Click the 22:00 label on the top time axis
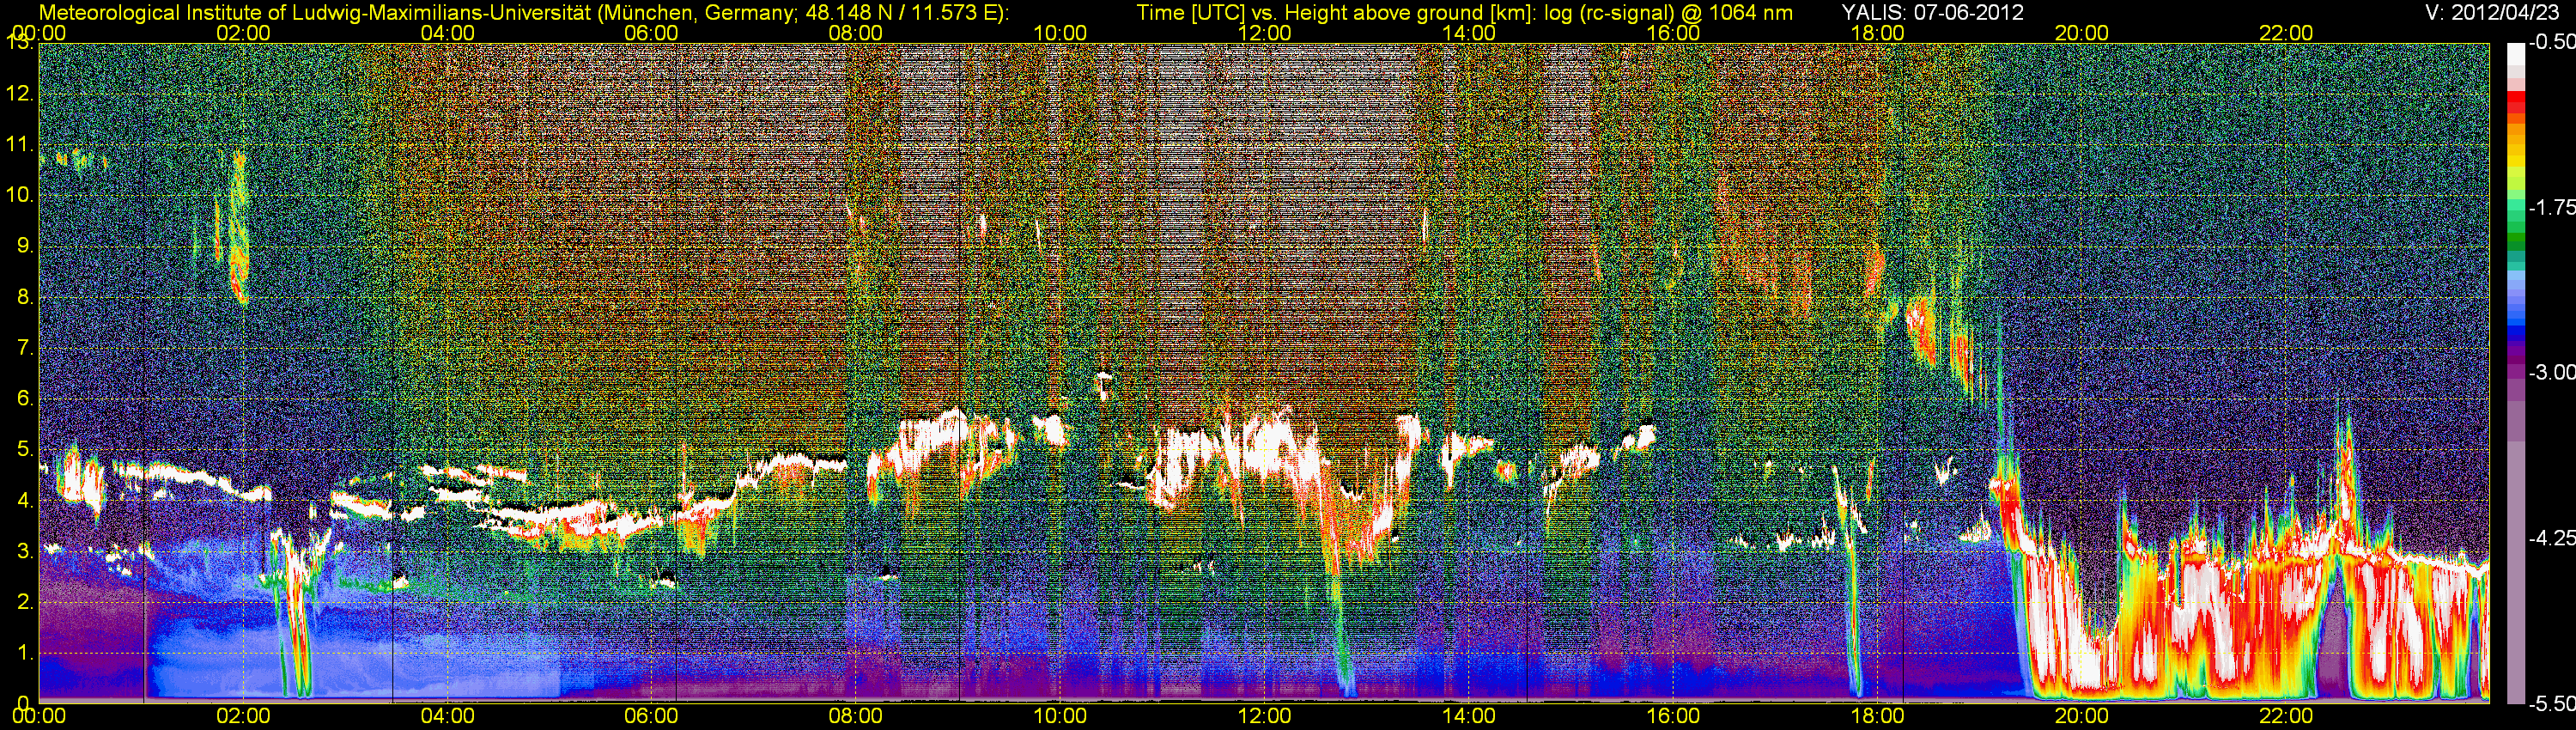Viewport: 2576px width, 730px height. (x=2286, y=33)
